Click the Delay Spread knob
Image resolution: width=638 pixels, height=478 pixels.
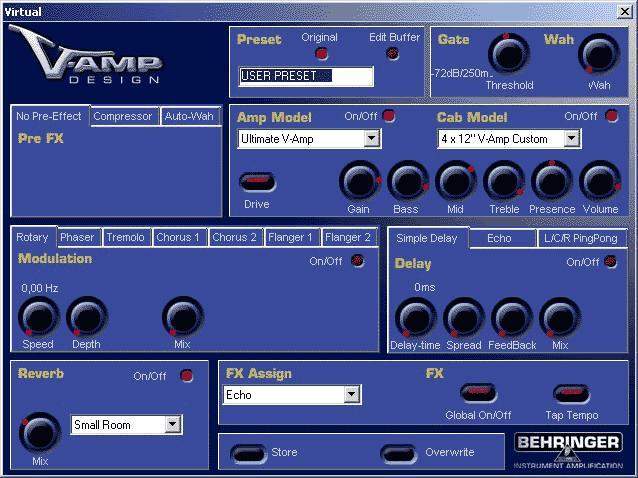(x=463, y=318)
